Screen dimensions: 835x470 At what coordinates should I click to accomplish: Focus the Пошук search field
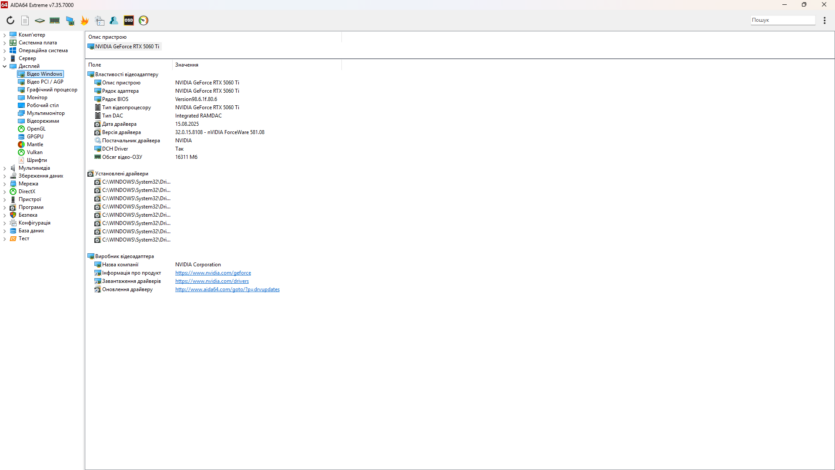(x=782, y=20)
